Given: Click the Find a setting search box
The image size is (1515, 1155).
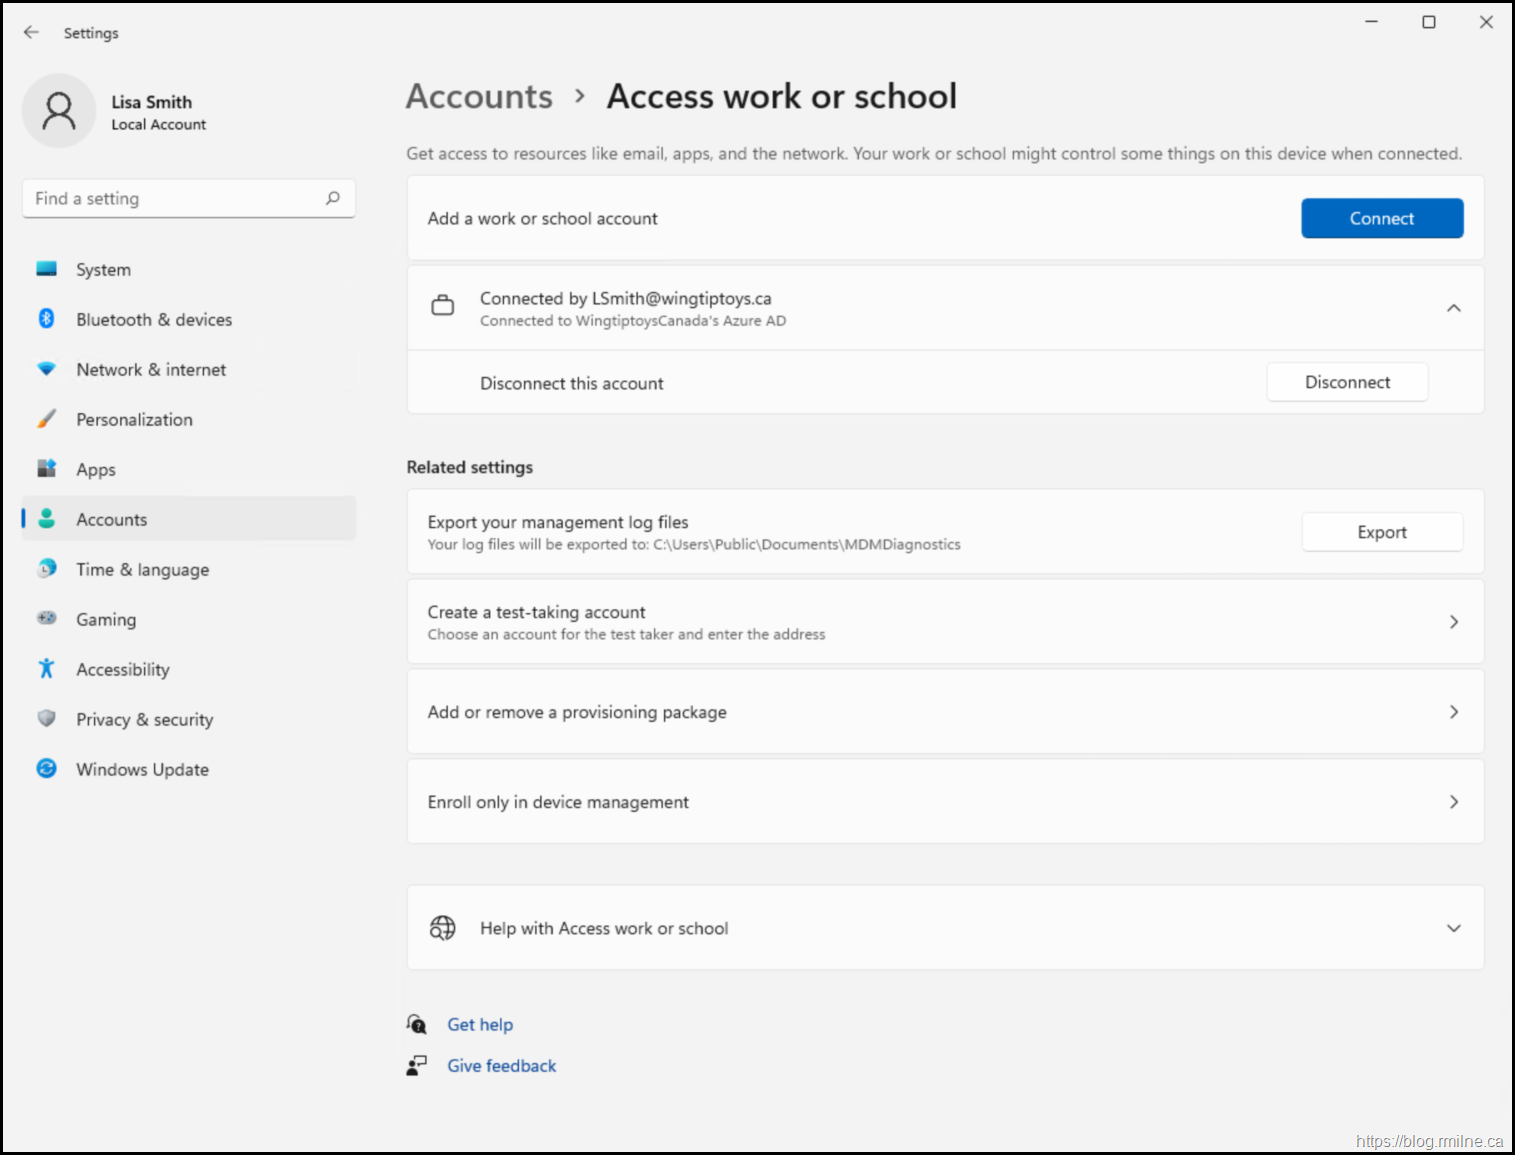Looking at the screenshot, I should click(x=175, y=199).
